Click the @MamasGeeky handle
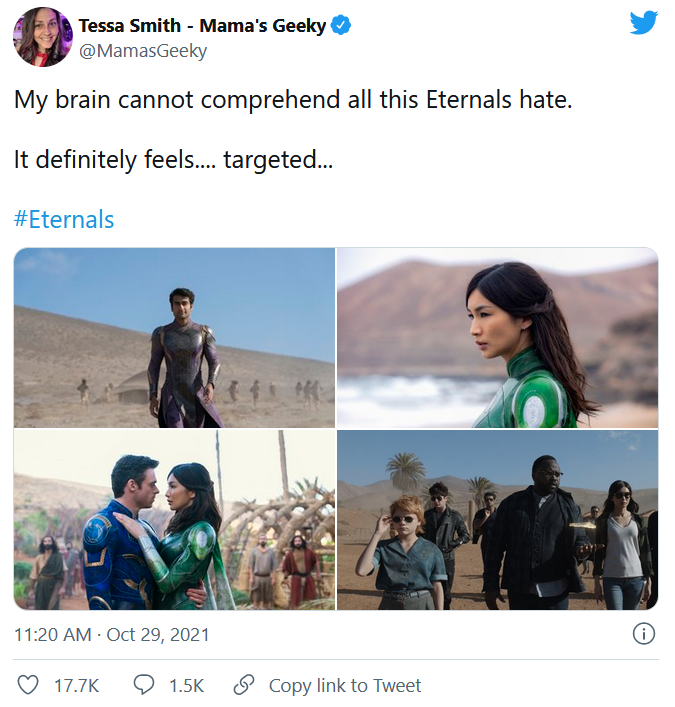This screenshot has width=675, height=707. (x=143, y=50)
